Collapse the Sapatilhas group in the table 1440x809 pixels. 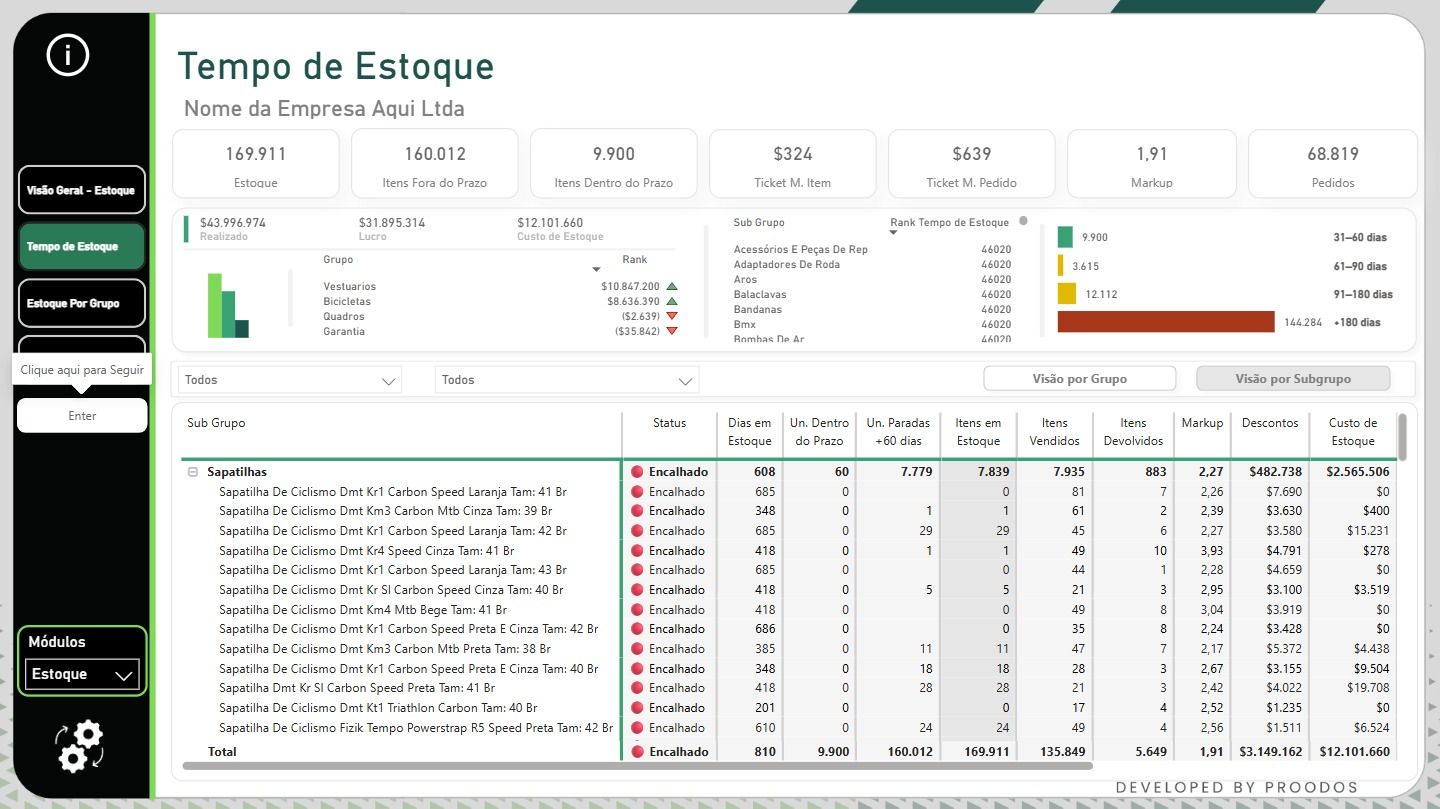pyautogui.click(x=193, y=472)
